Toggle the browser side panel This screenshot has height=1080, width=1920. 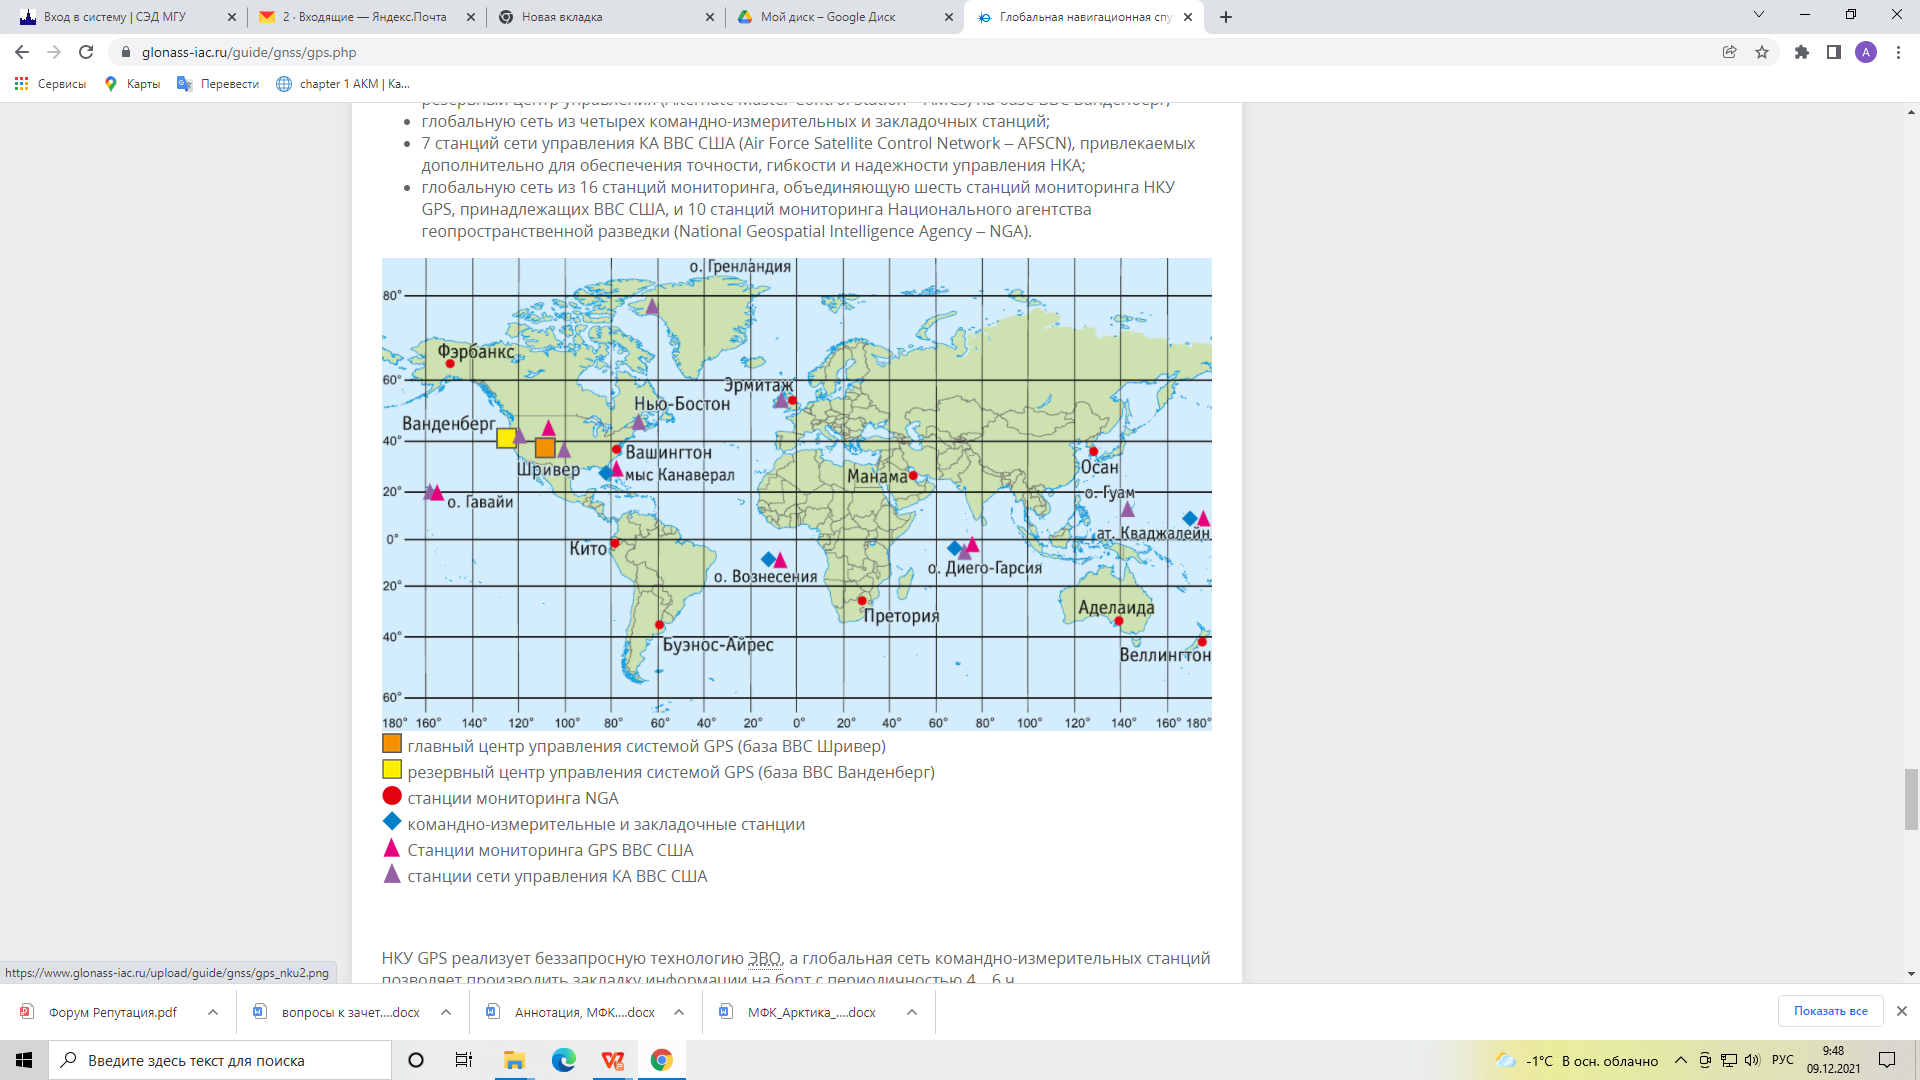point(1834,52)
